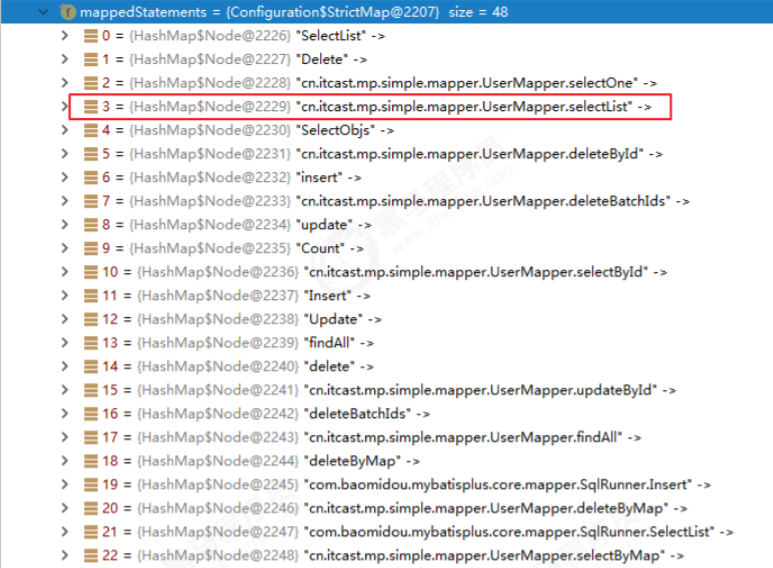This screenshot has height=568, width=773.
Task: Expand entry 12 "Update"
Action: point(65,320)
